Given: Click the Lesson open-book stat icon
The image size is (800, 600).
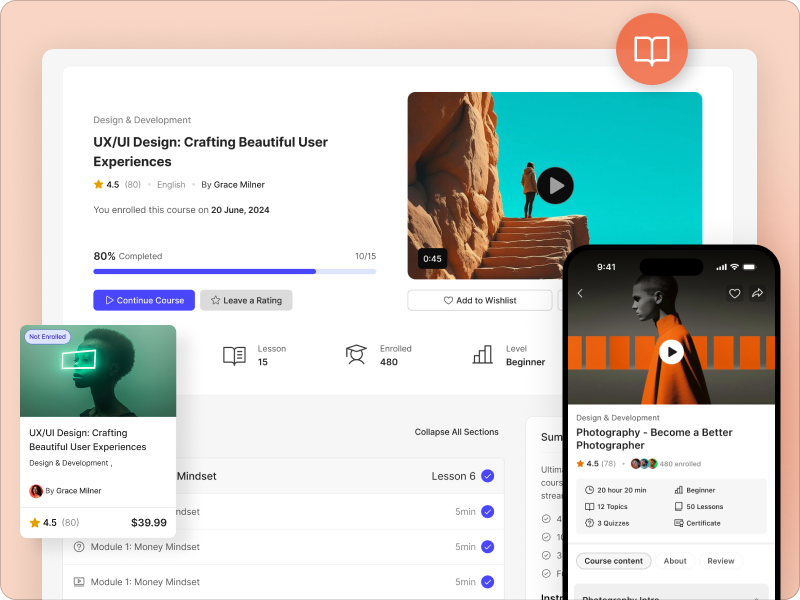Looking at the screenshot, I should pos(234,355).
